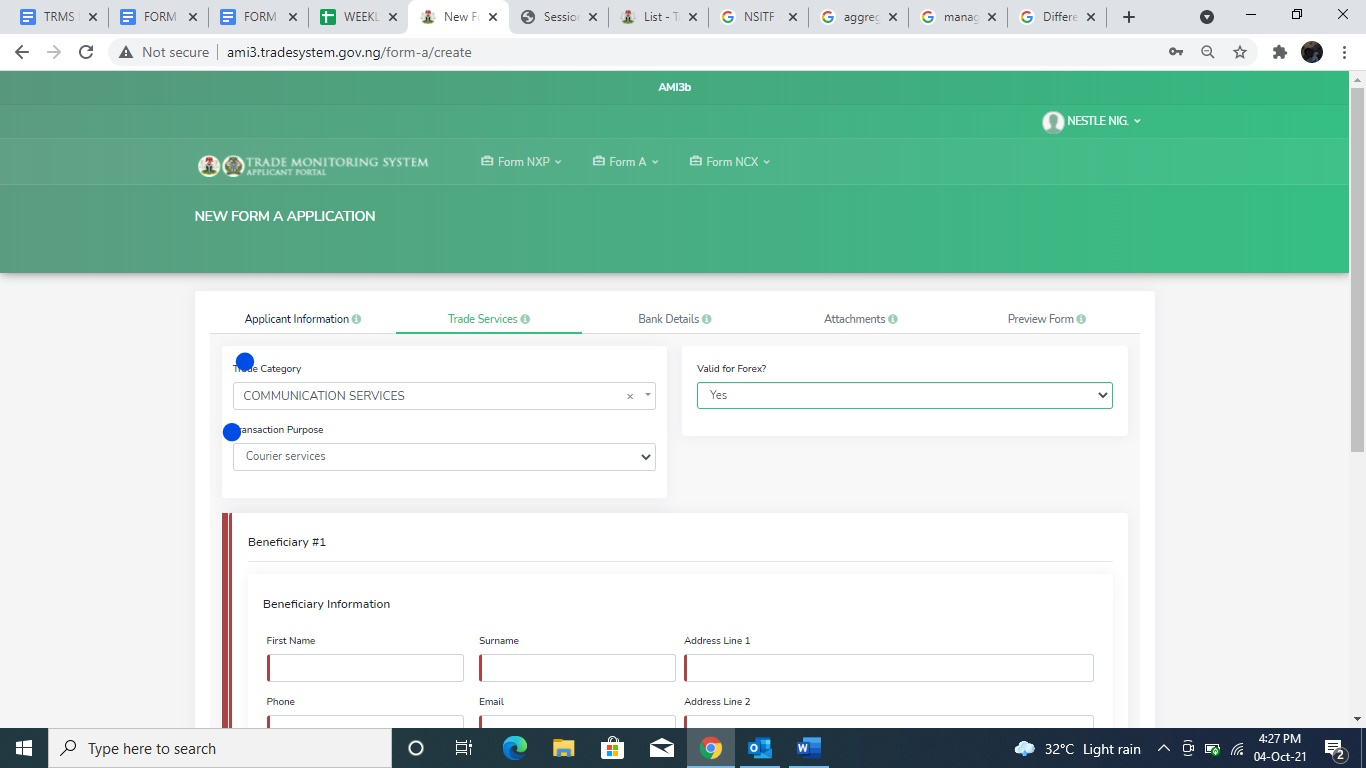This screenshot has width=1366, height=768.
Task: Open the Chrome extensions puzzle icon
Action: click(x=1279, y=52)
